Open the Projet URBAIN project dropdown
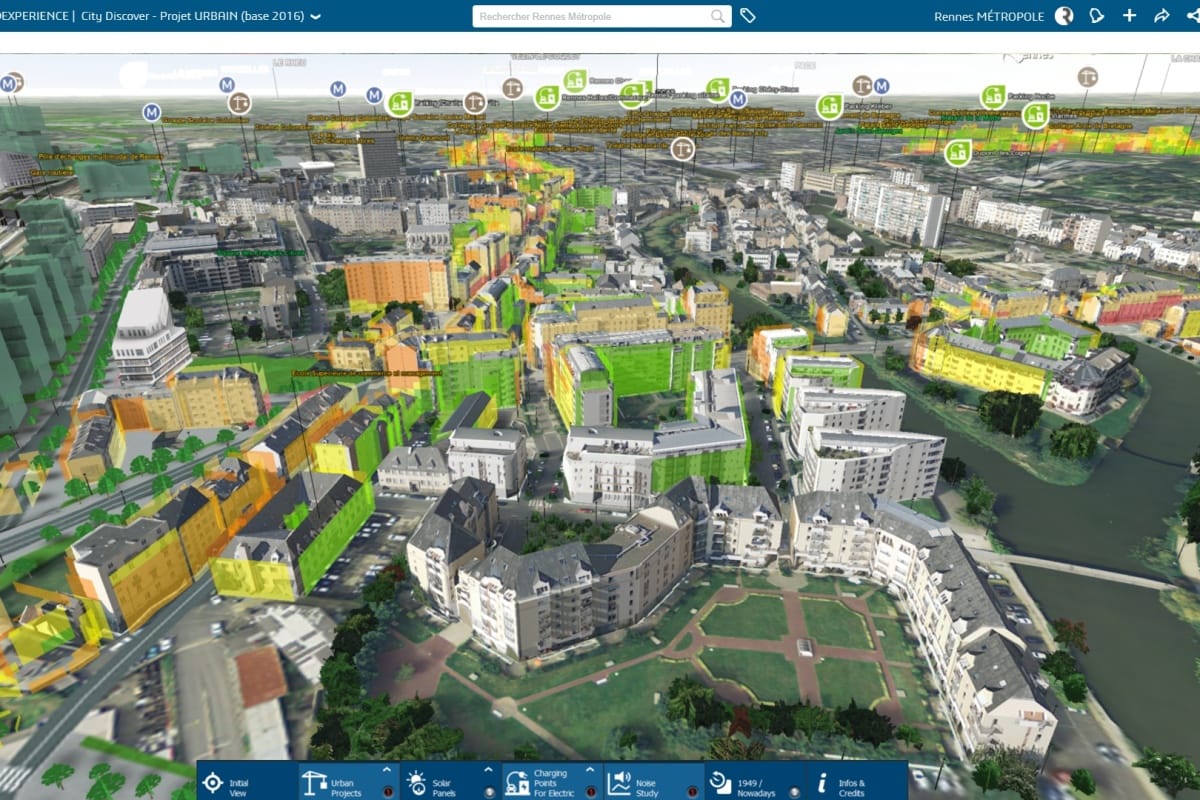The height and width of the screenshot is (800, 1200). (314, 16)
